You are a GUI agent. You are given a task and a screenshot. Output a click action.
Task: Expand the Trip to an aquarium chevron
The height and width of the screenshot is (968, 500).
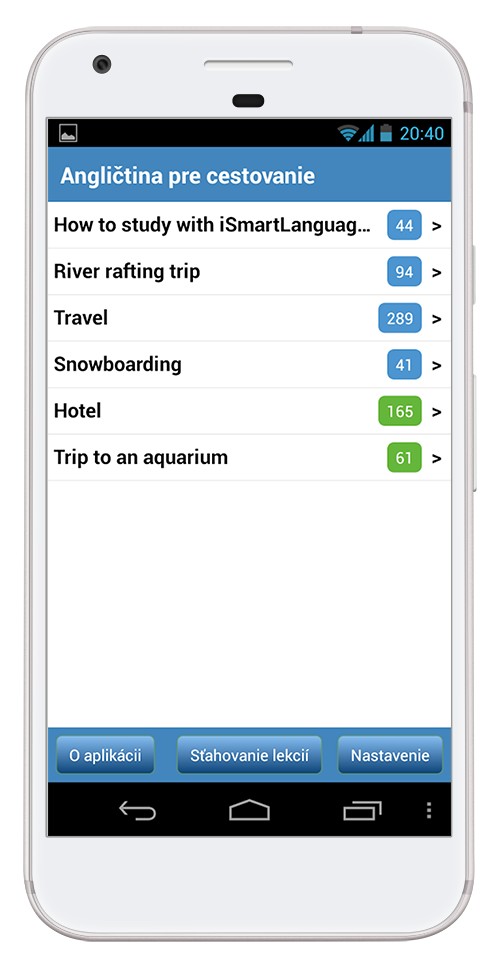[437, 459]
